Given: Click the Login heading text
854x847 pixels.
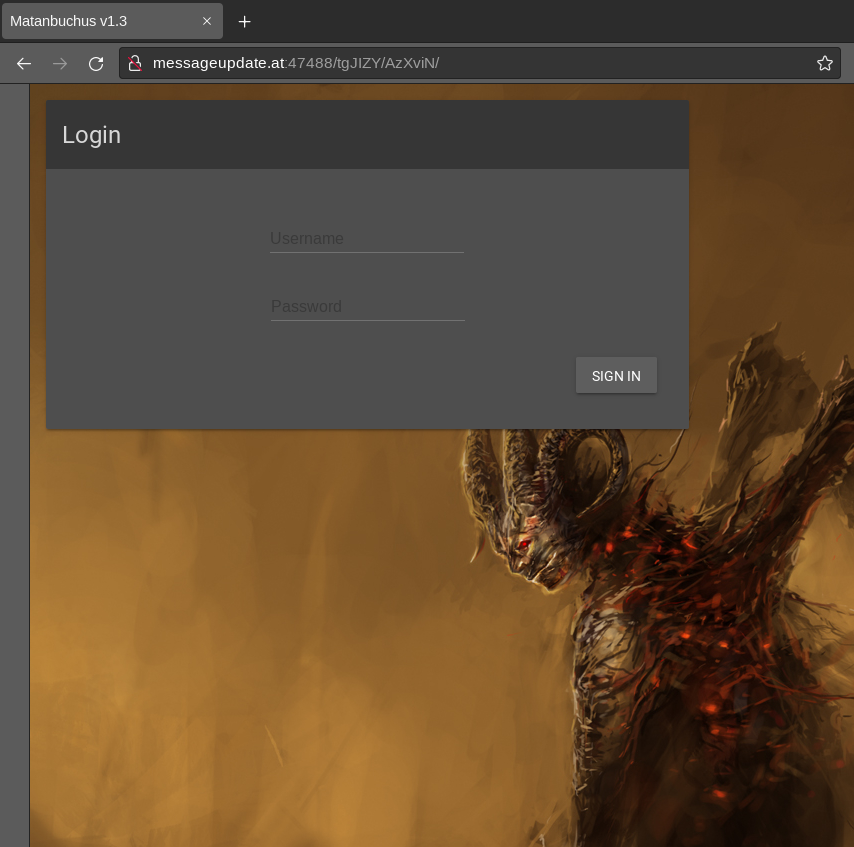Looking at the screenshot, I should [x=92, y=135].
